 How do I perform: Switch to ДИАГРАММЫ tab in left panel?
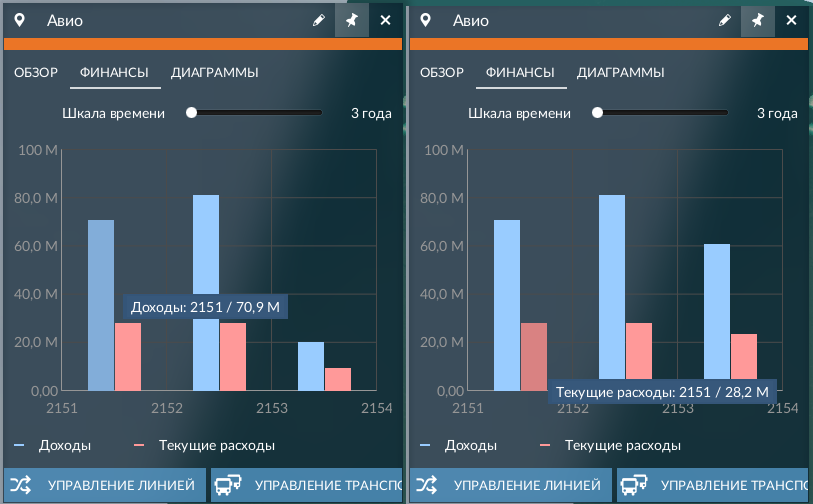coord(215,73)
